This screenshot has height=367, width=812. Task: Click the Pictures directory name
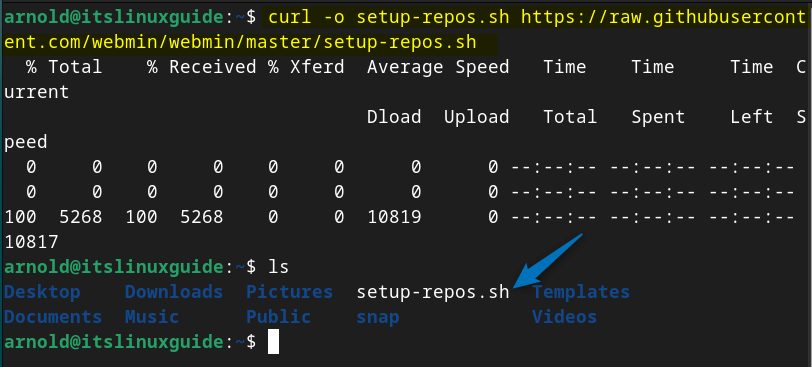tap(289, 292)
